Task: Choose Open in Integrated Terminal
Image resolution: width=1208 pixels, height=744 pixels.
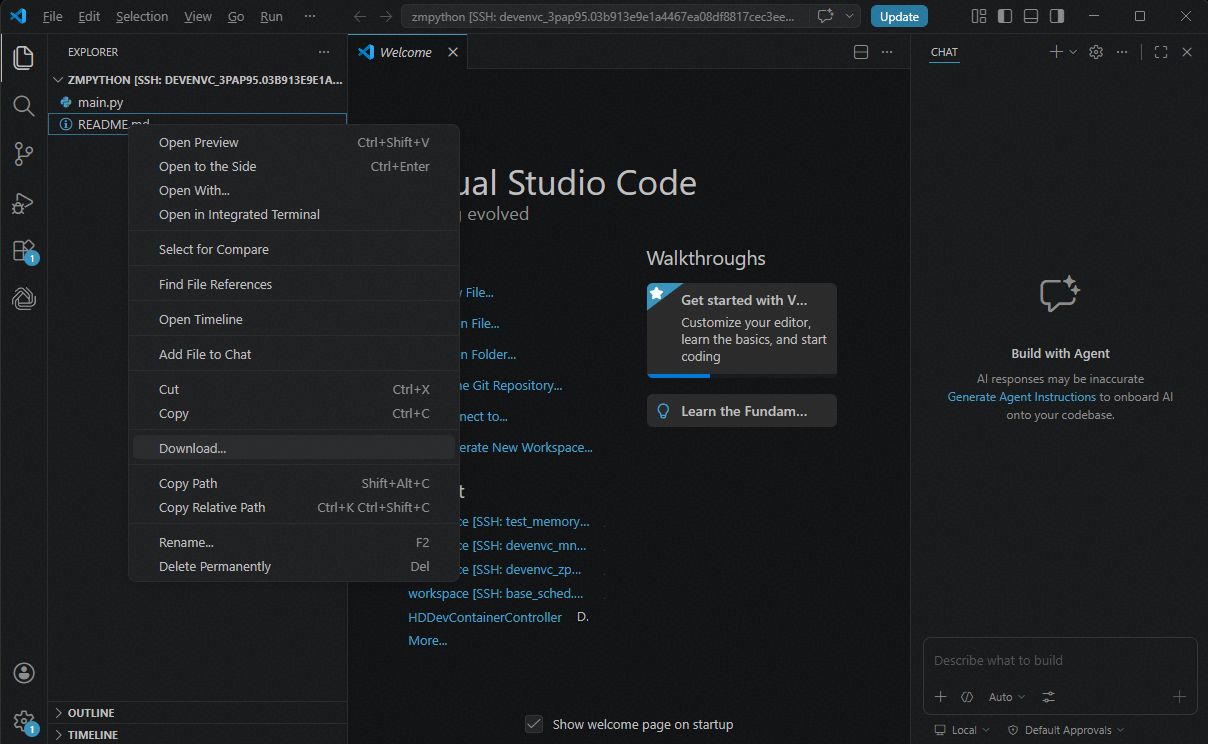Action: click(294, 214)
